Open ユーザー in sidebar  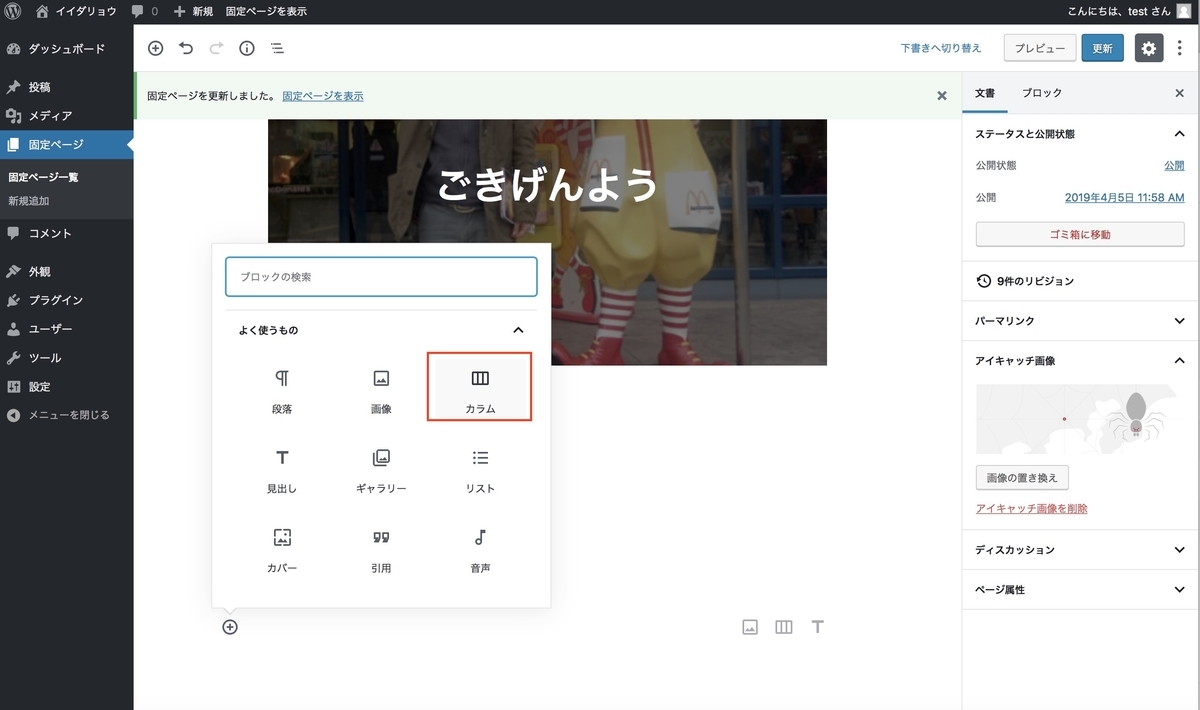66,329
